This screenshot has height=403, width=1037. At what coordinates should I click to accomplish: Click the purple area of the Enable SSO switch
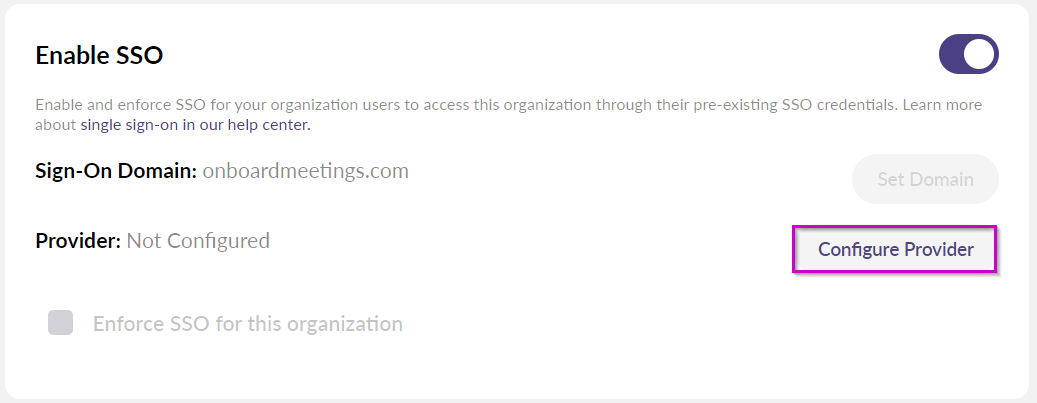click(x=951, y=54)
